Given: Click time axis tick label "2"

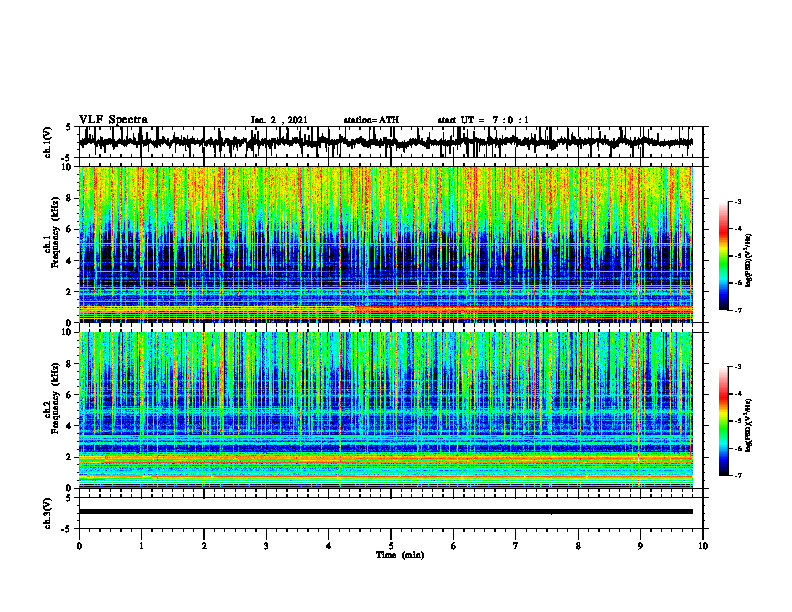Looking at the screenshot, I should click(x=204, y=546).
